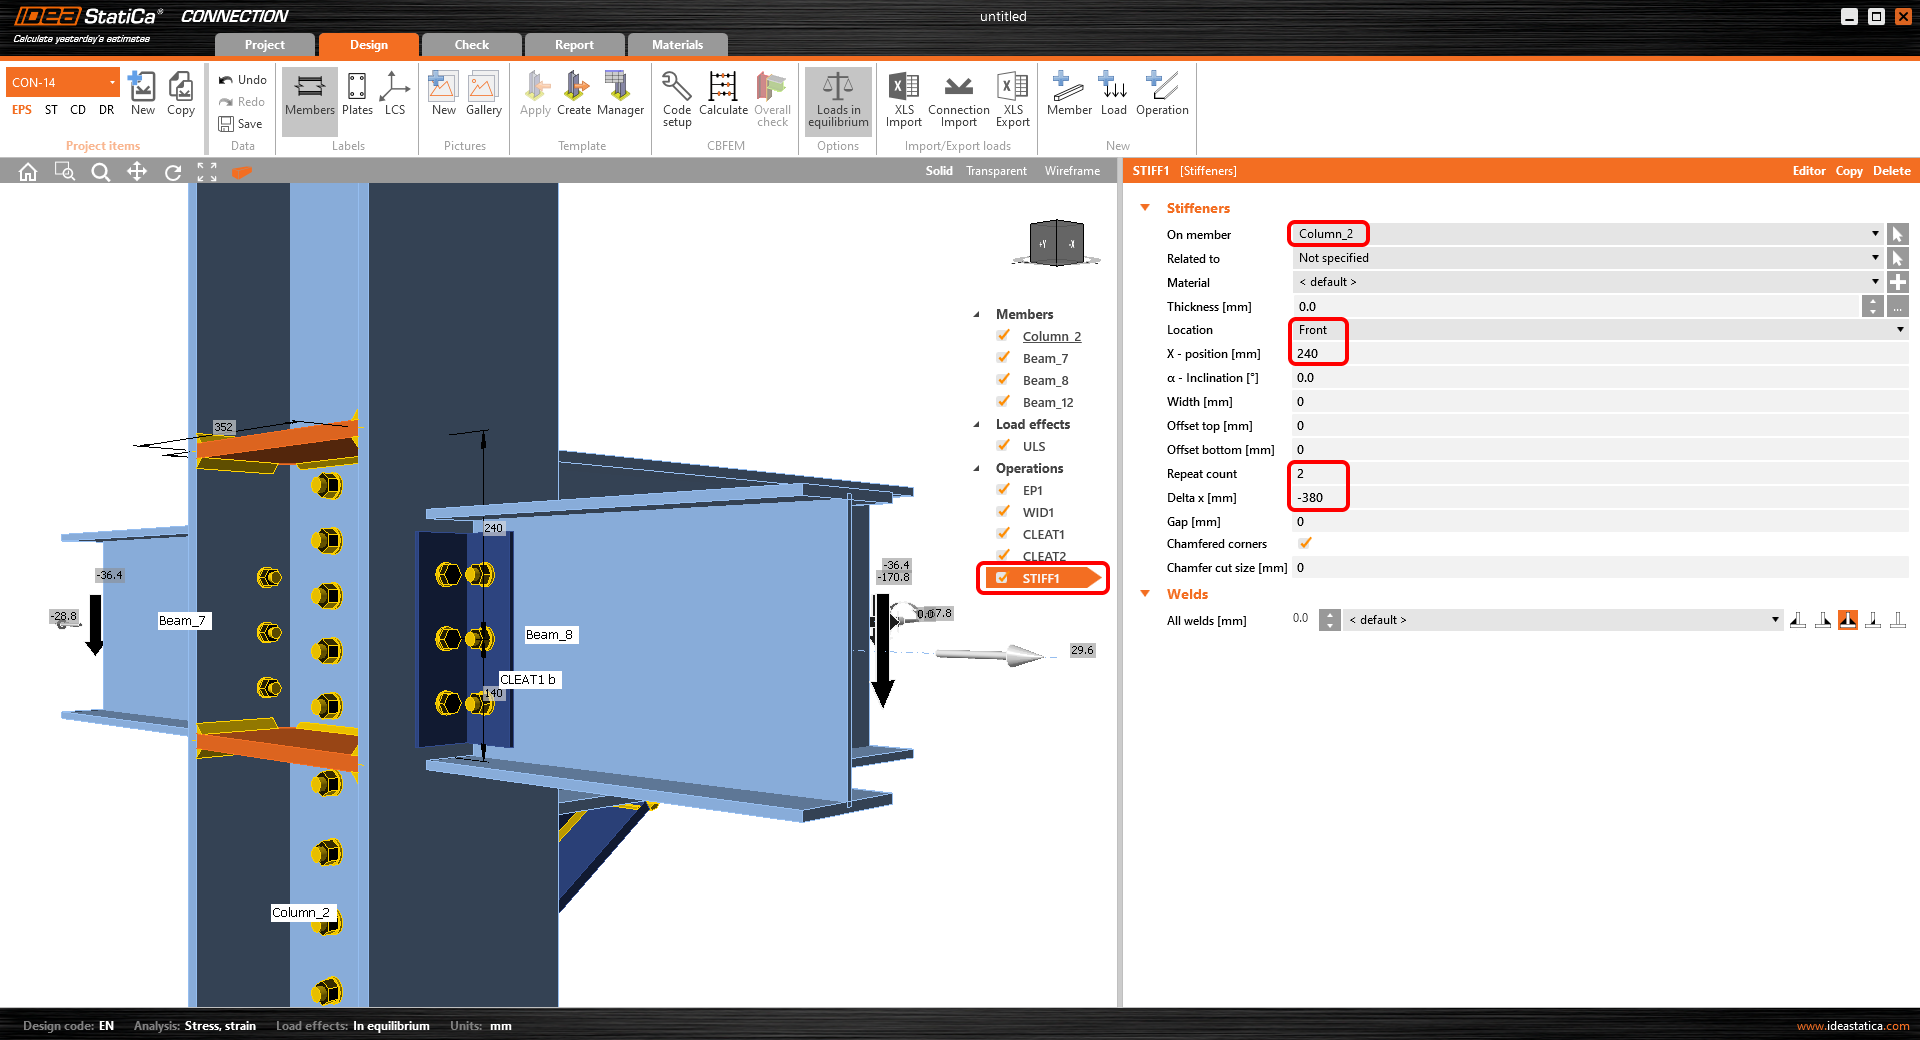
Task: Collapse the Stiffeners section
Action: 1146,208
